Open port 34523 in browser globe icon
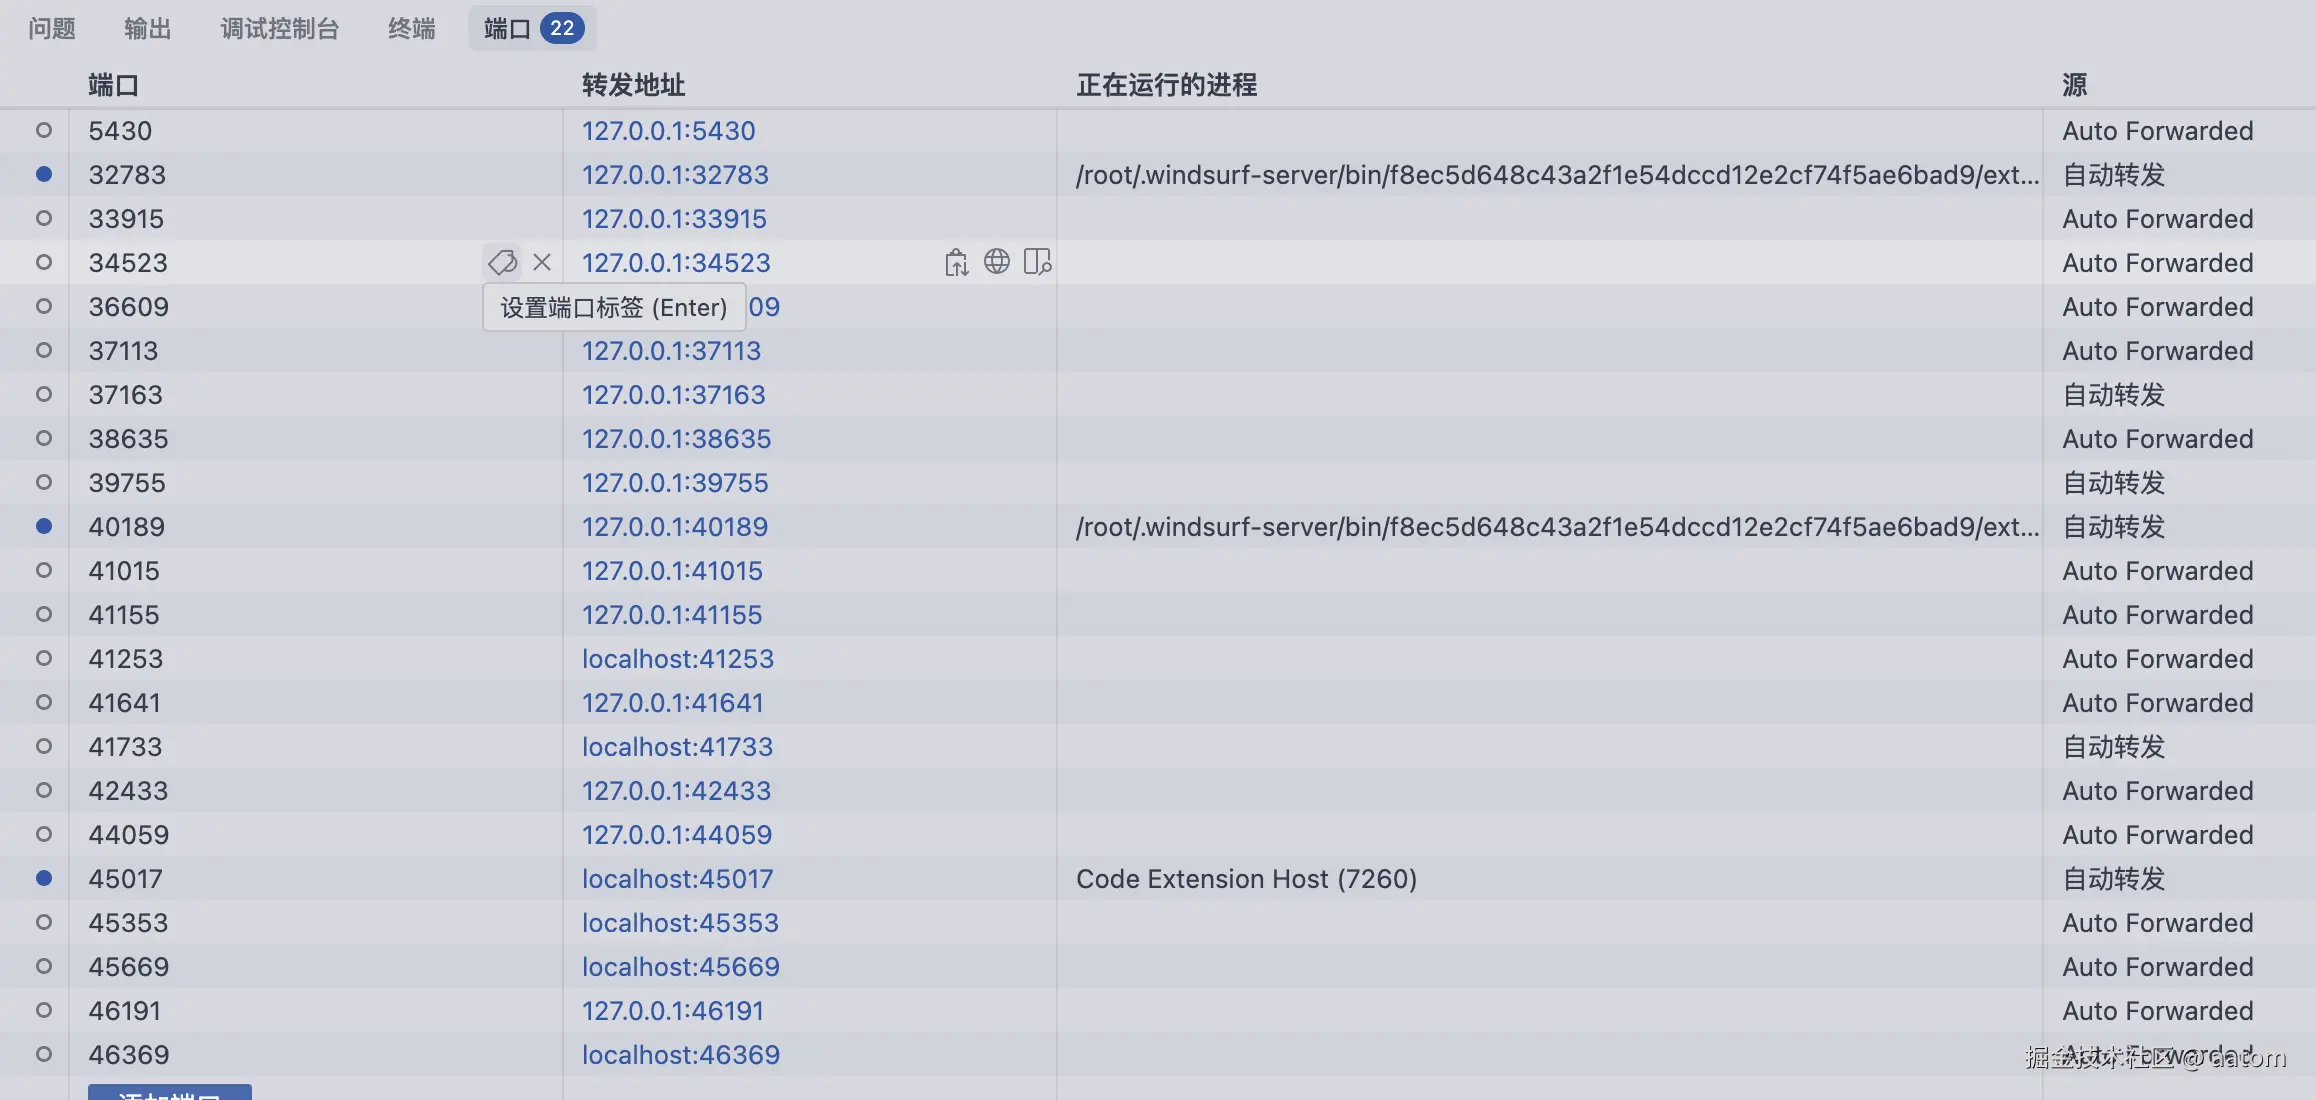Screen dimensions: 2316x1100 click(x=997, y=262)
